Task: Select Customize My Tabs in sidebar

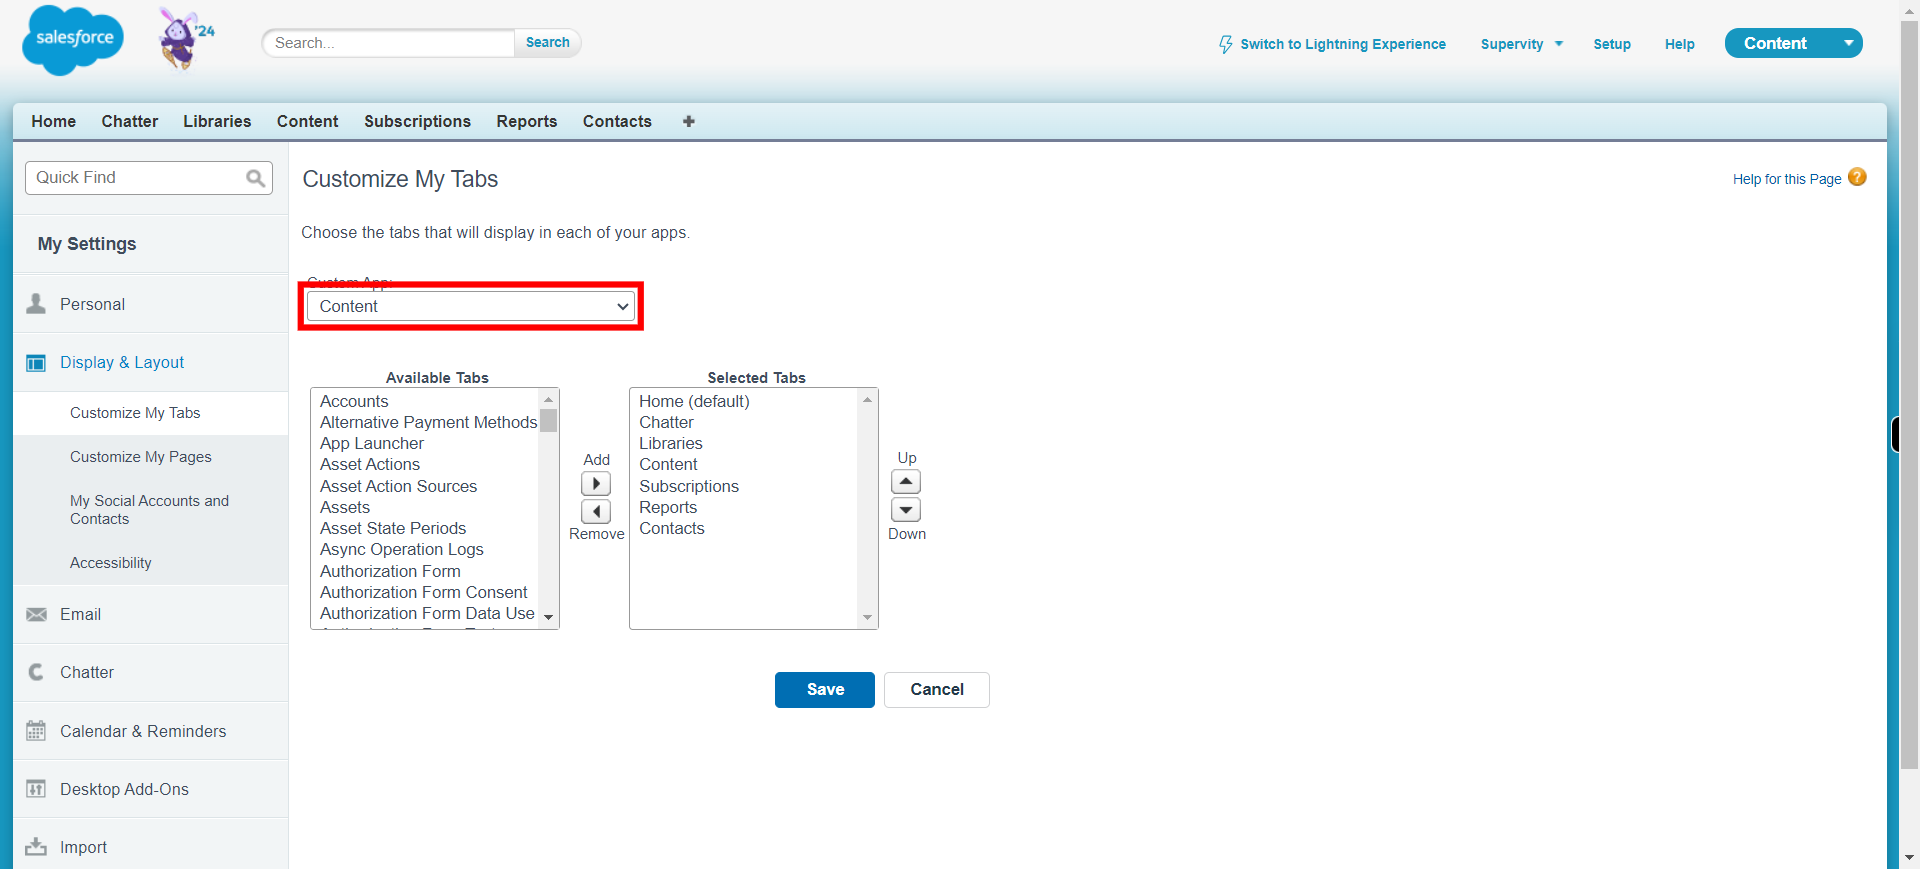Action: click(135, 413)
